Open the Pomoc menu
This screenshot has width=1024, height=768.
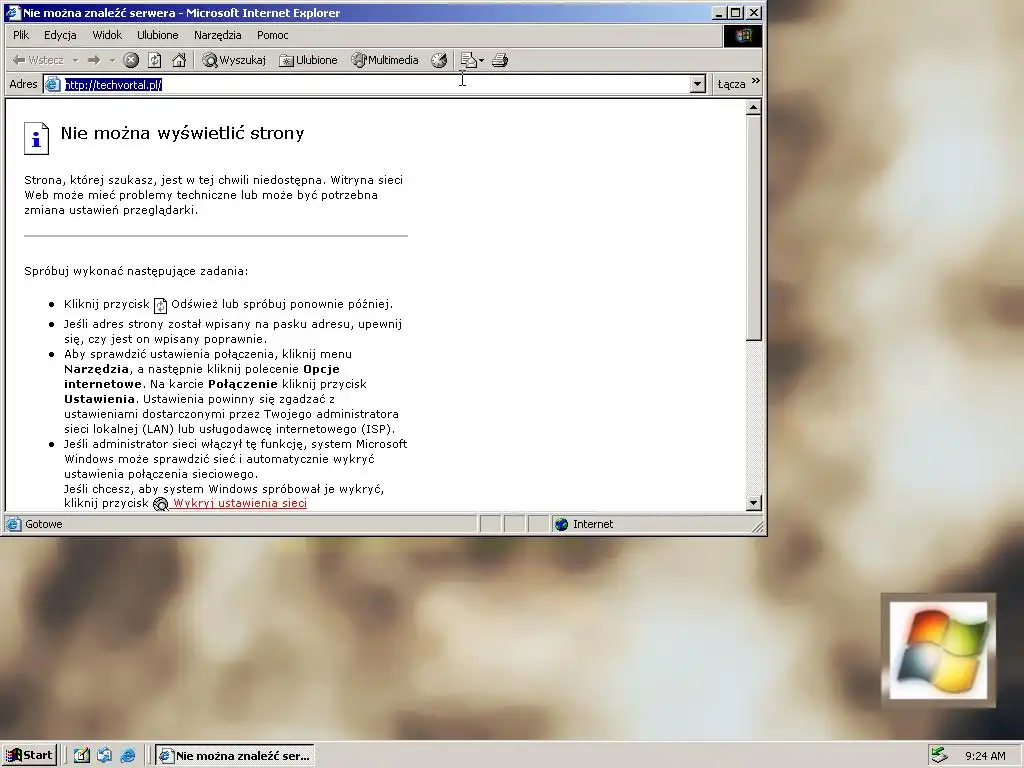272,35
